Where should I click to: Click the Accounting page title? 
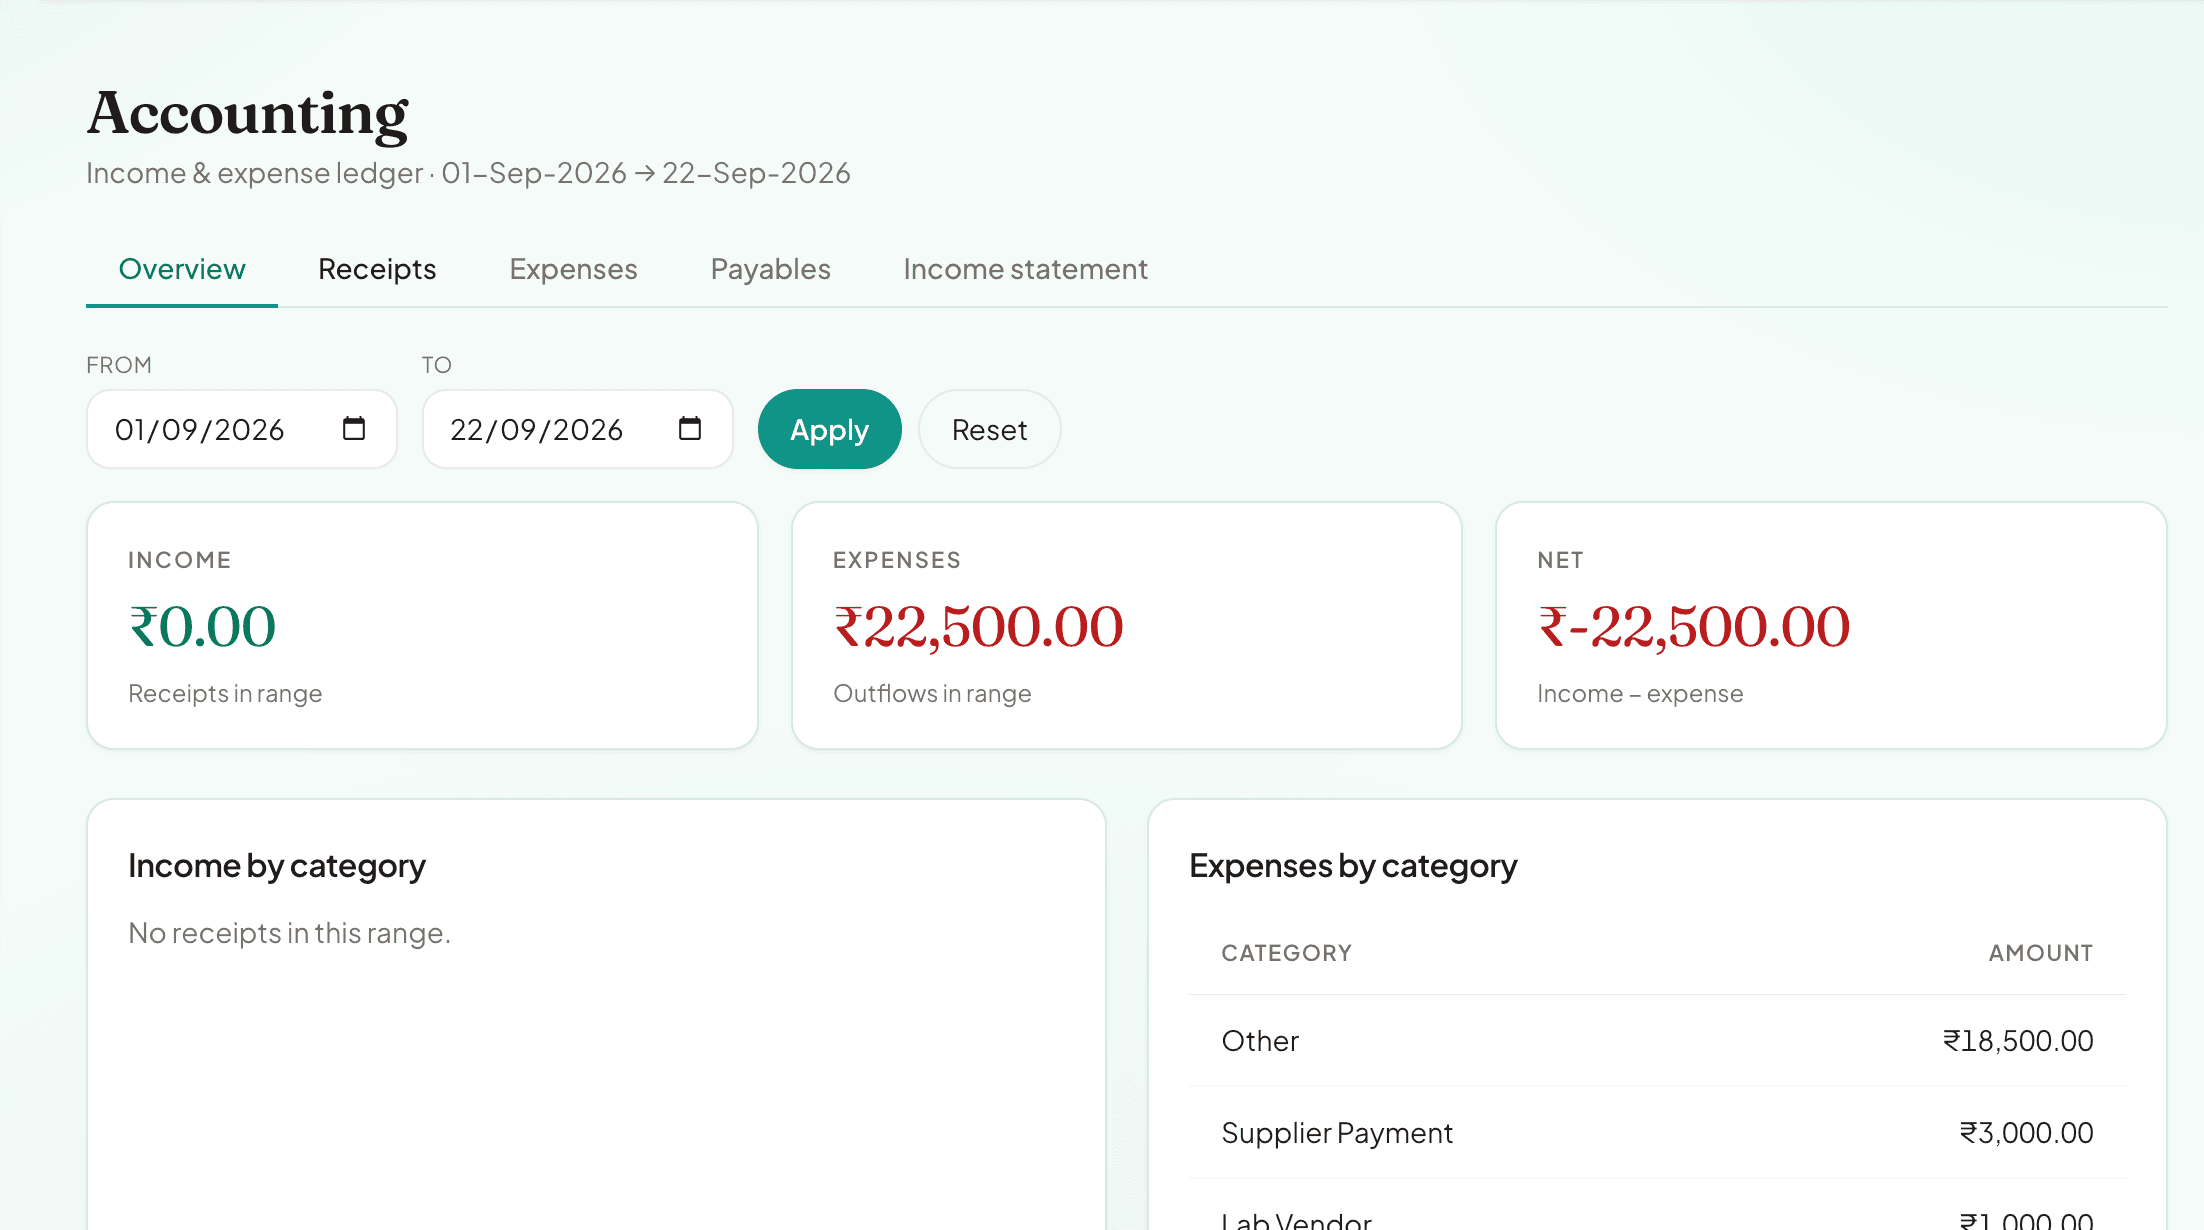[248, 114]
